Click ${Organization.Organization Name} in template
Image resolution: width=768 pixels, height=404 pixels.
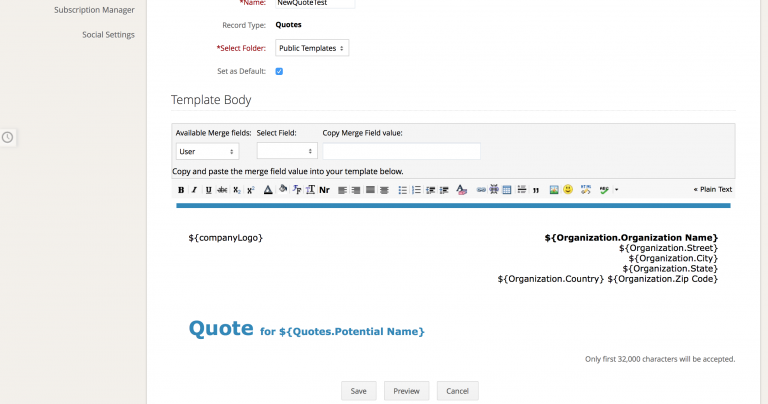pyautogui.click(x=631, y=238)
